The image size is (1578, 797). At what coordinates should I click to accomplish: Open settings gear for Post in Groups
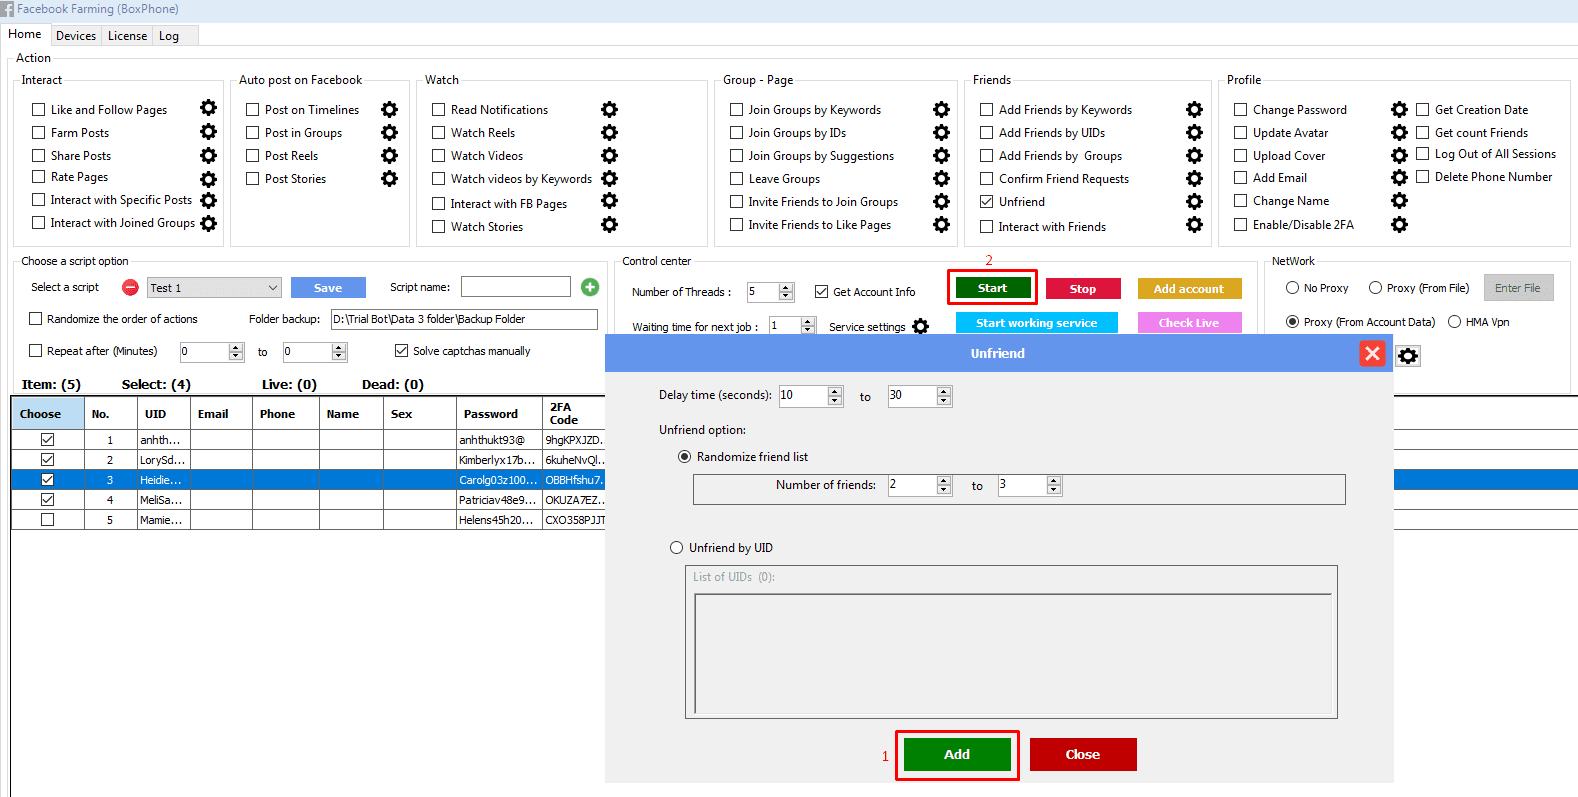pyautogui.click(x=389, y=132)
